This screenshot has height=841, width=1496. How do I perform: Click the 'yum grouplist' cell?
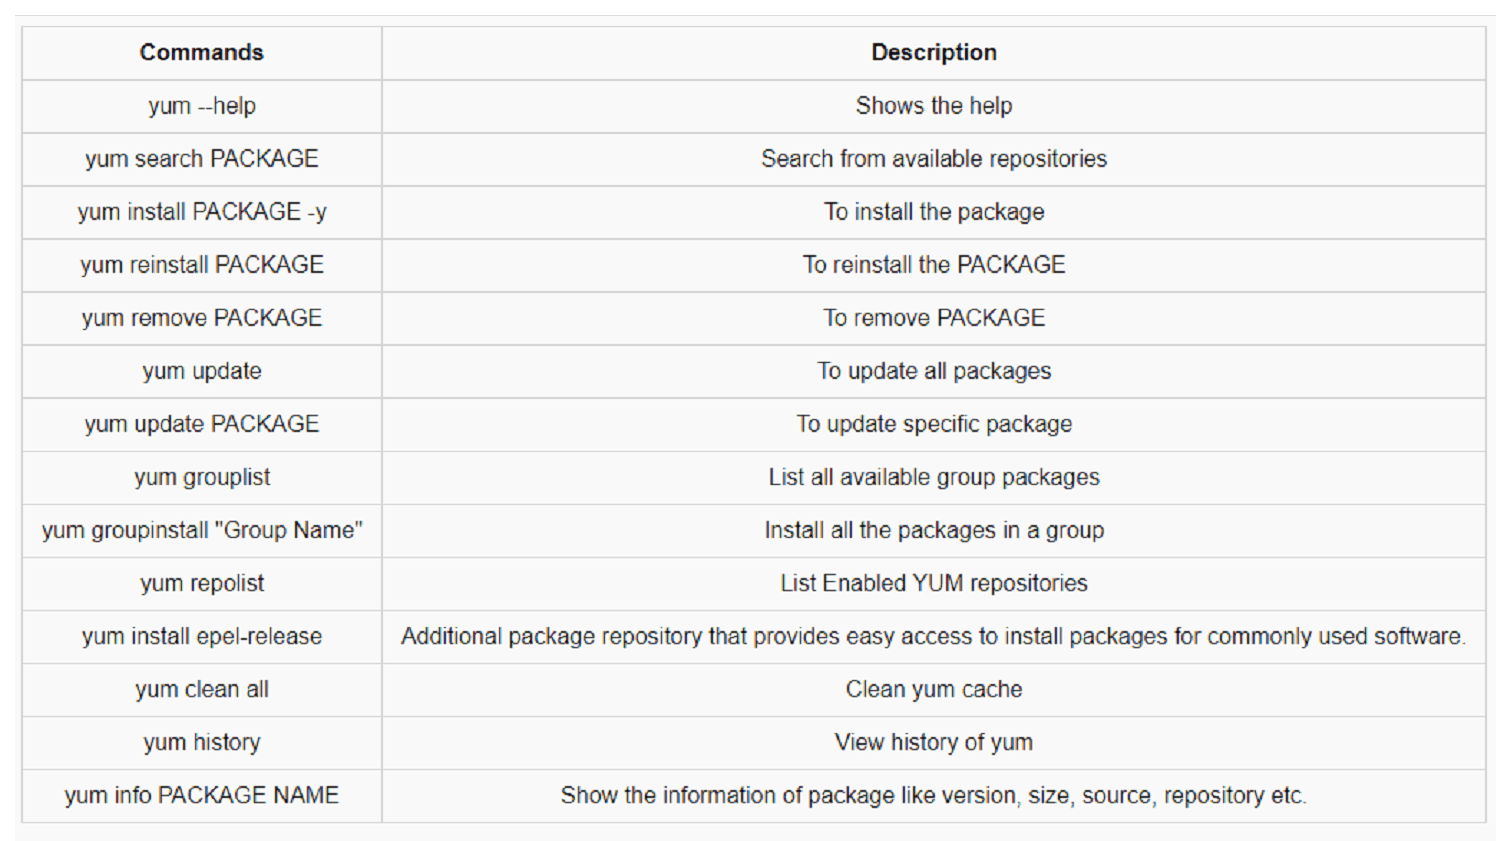point(202,477)
